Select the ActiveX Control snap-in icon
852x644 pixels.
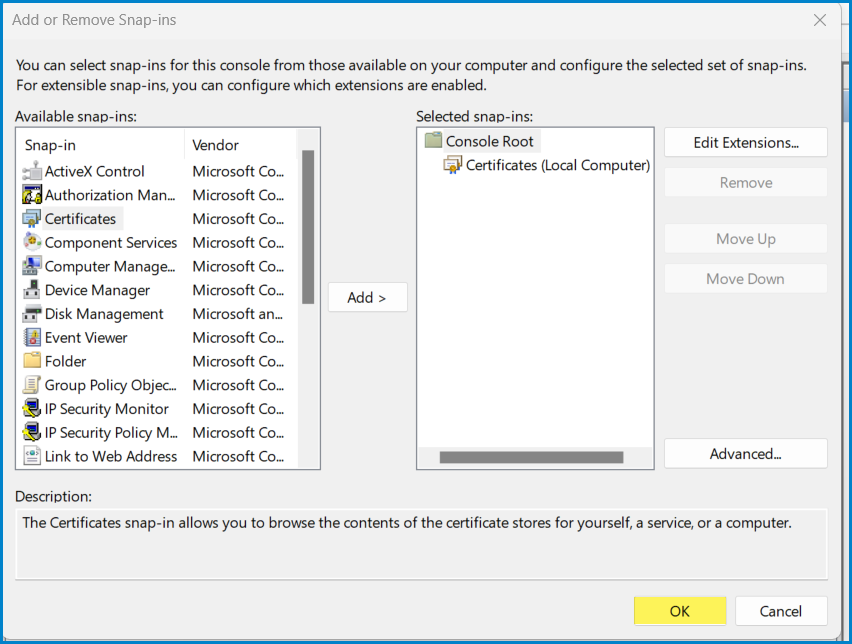pos(32,171)
